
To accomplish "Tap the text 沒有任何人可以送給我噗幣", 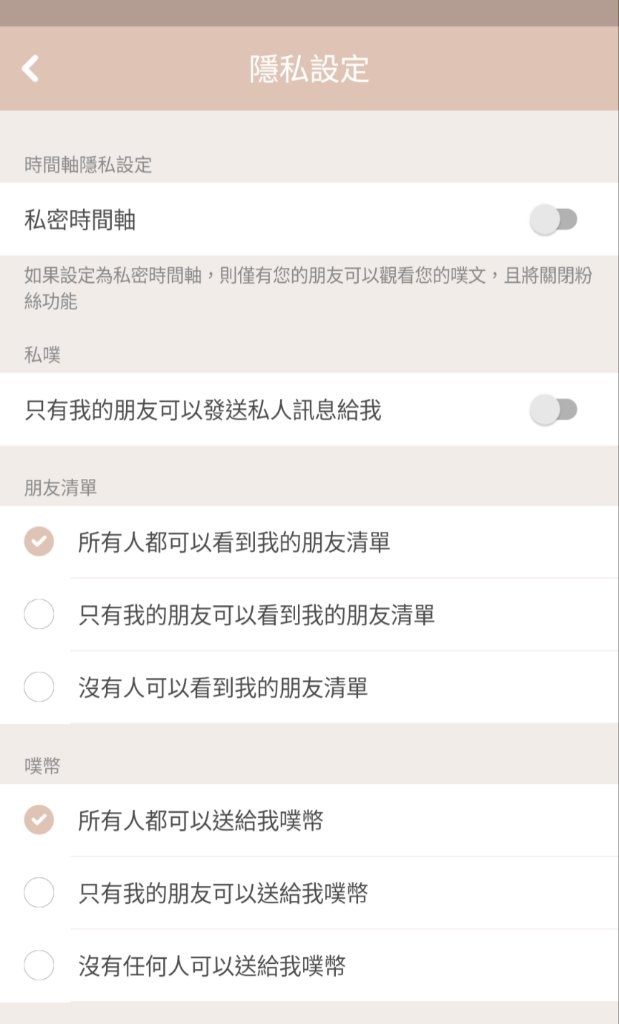I will [212, 966].
